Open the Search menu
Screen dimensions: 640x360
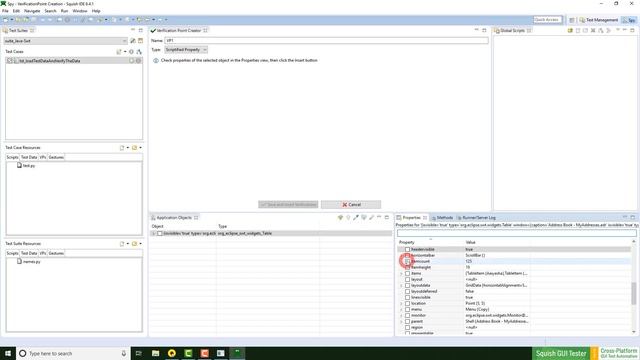click(x=50, y=11)
